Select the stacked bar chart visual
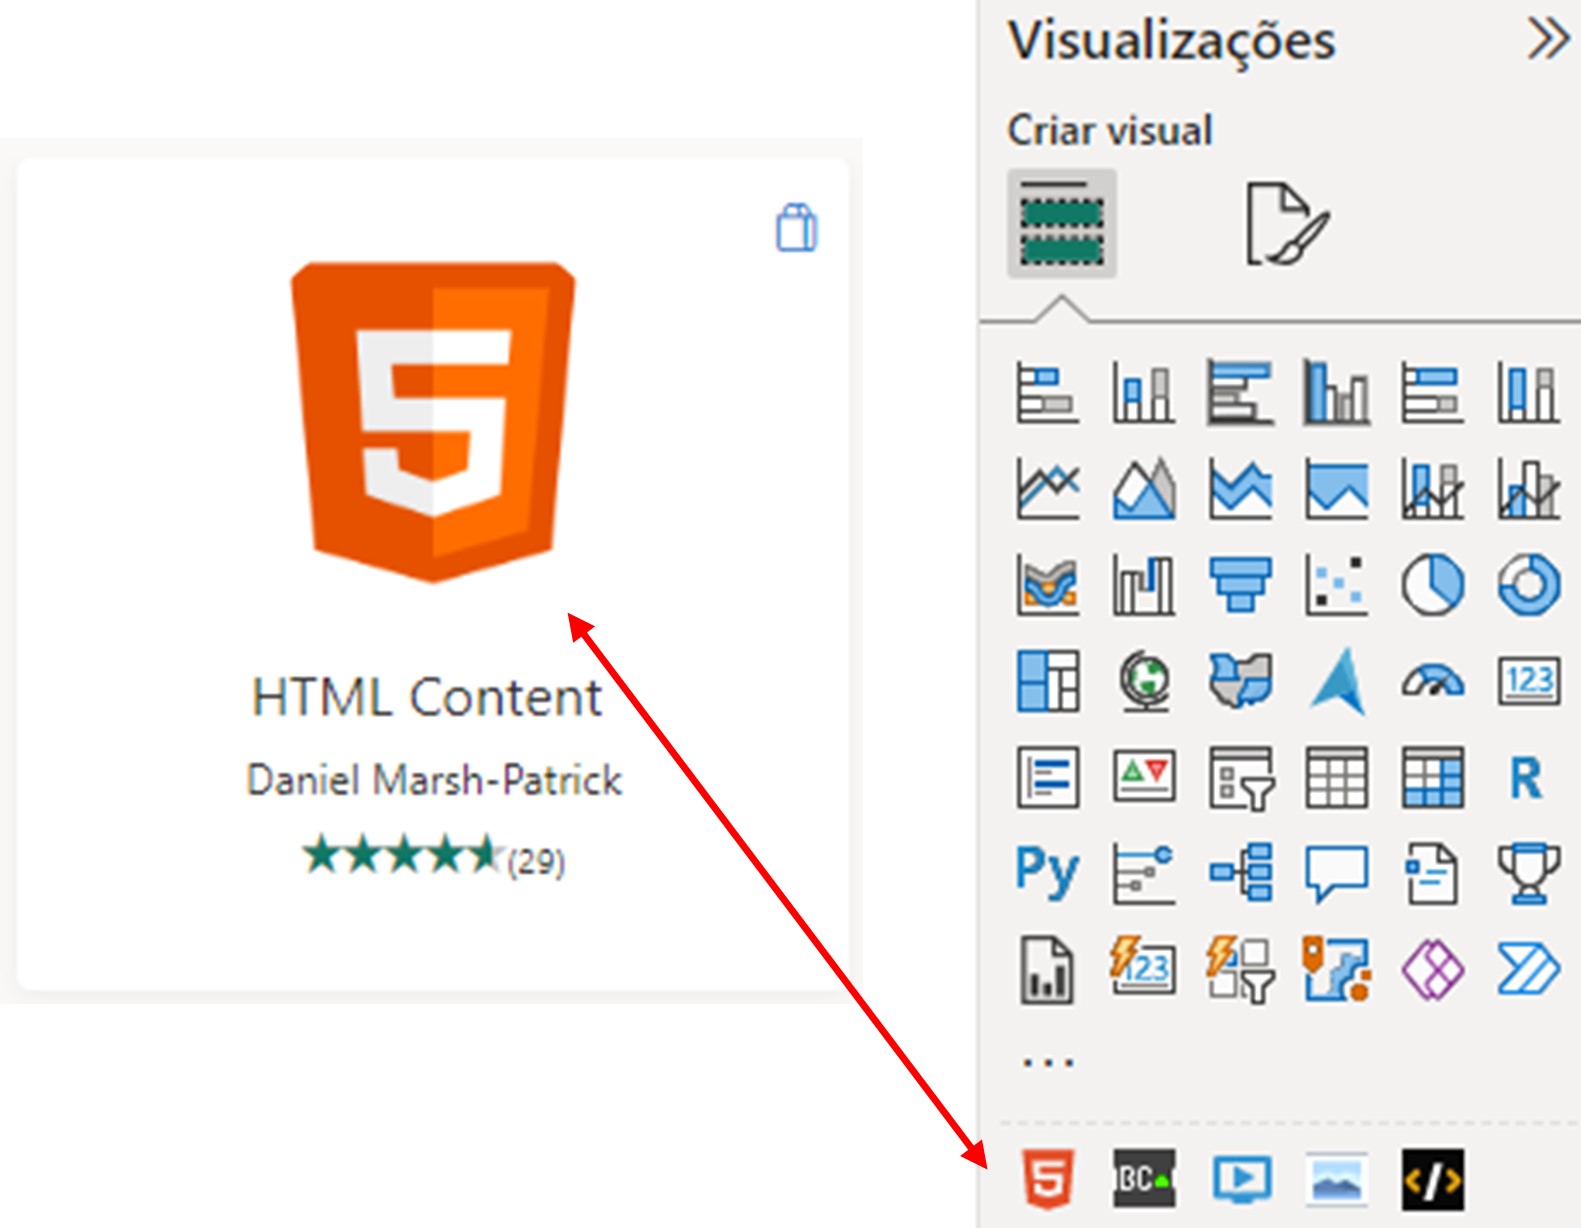 [1047, 392]
